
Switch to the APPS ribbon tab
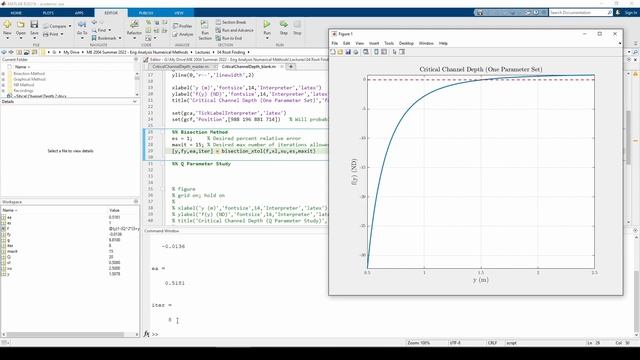point(79,13)
